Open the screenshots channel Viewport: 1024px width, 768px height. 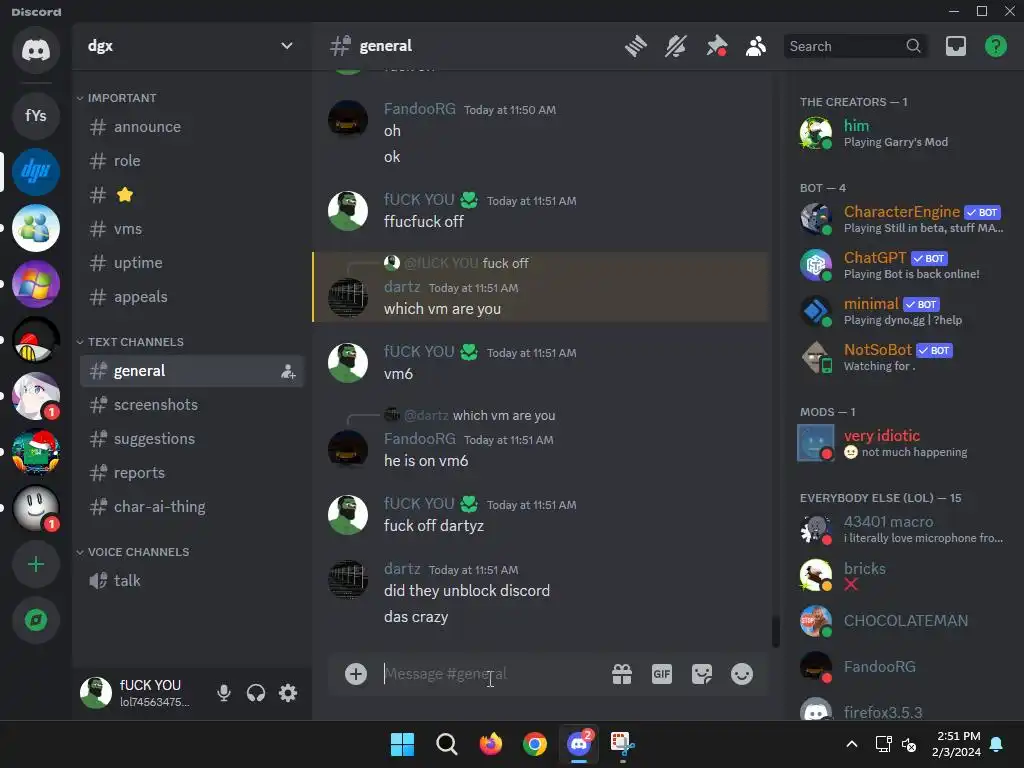(192, 405)
